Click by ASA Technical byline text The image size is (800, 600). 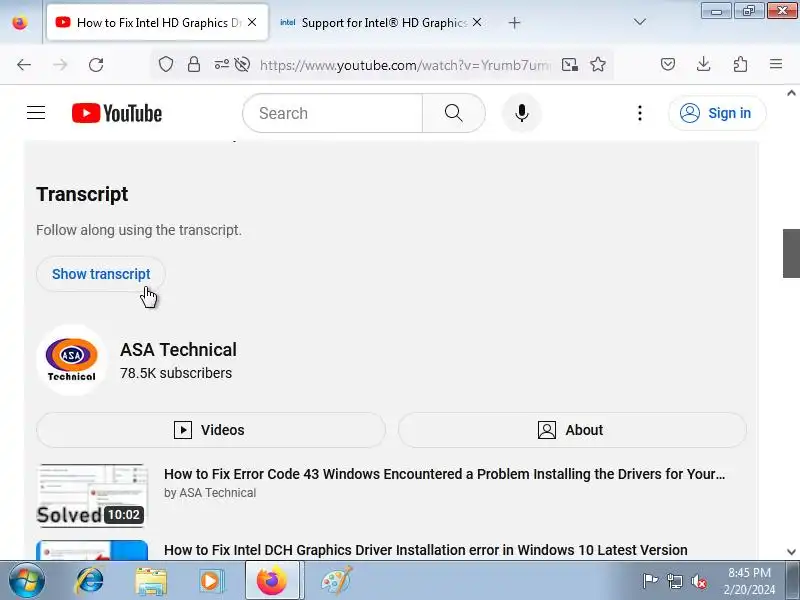[x=210, y=493]
